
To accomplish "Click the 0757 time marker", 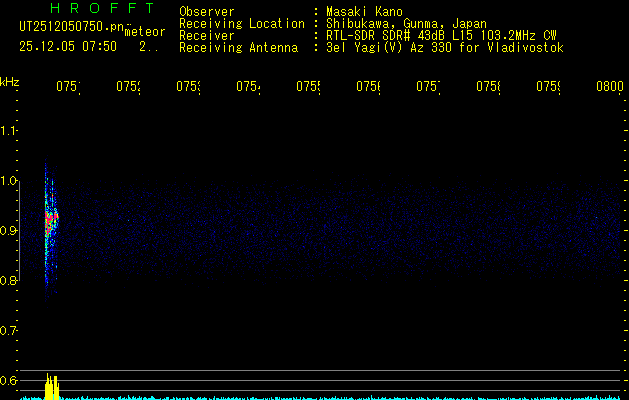I will click(428, 86).
